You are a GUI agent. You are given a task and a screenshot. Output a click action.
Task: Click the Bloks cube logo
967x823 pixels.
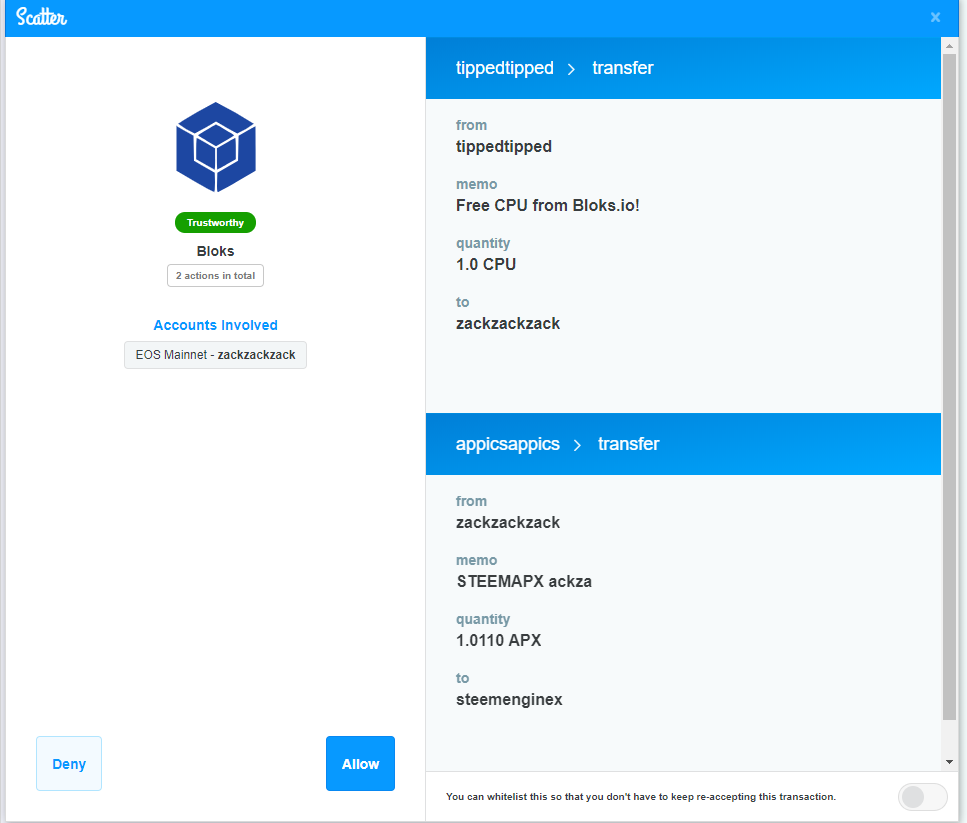216,147
